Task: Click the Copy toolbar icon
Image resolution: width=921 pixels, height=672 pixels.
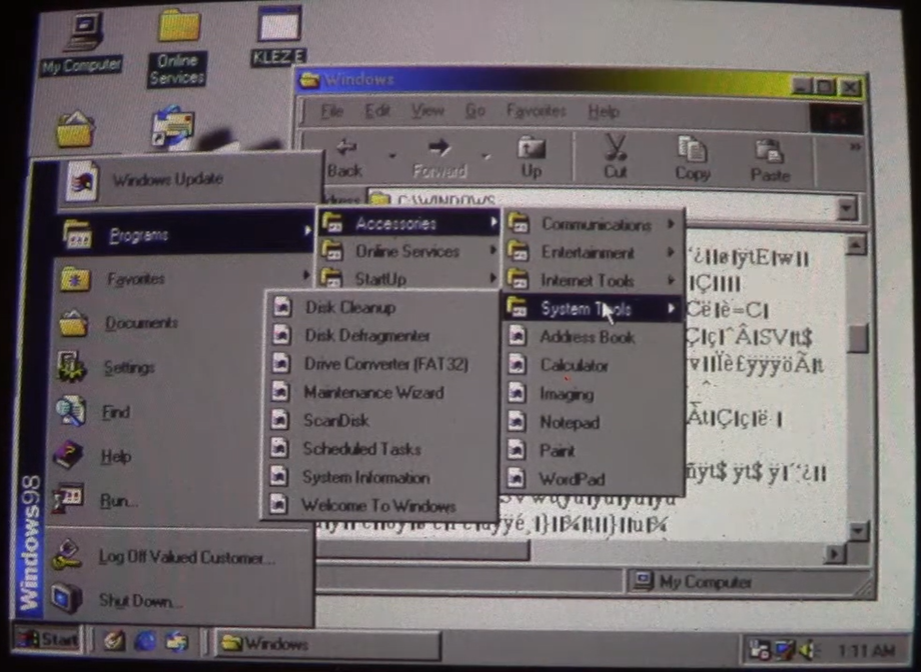Action: (x=693, y=159)
